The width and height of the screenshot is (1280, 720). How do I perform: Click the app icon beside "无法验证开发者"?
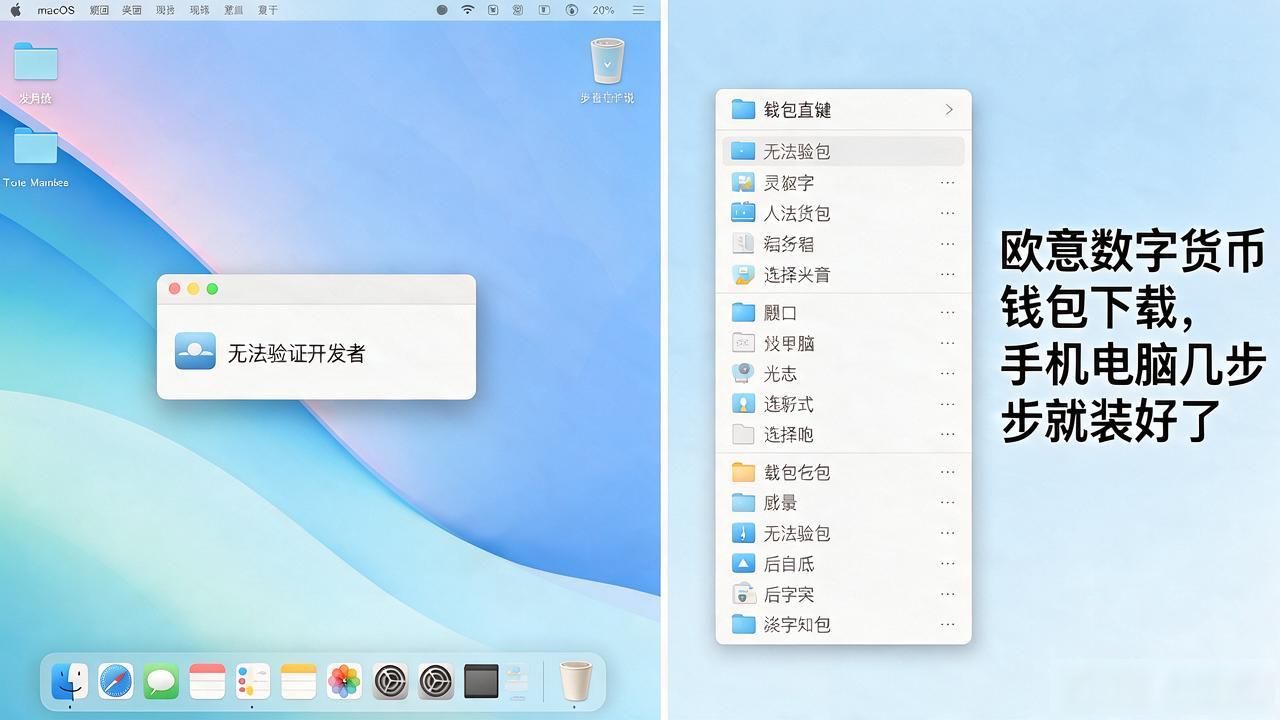(195, 352)
